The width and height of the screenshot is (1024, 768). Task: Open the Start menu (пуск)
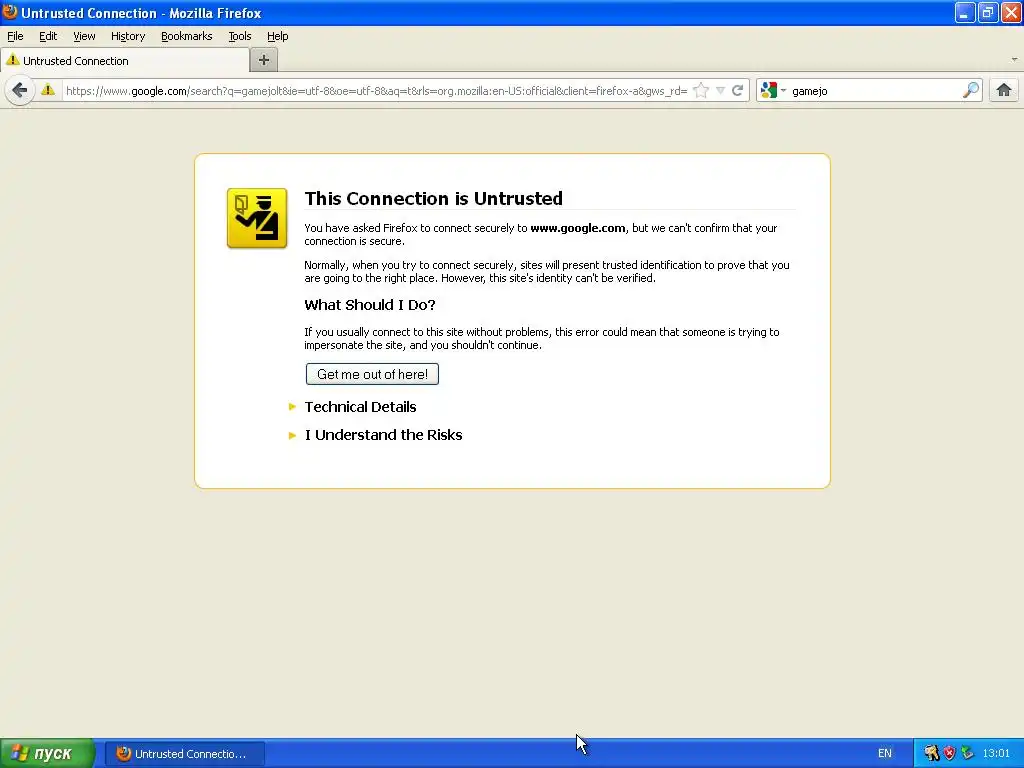tap(47, 753)
